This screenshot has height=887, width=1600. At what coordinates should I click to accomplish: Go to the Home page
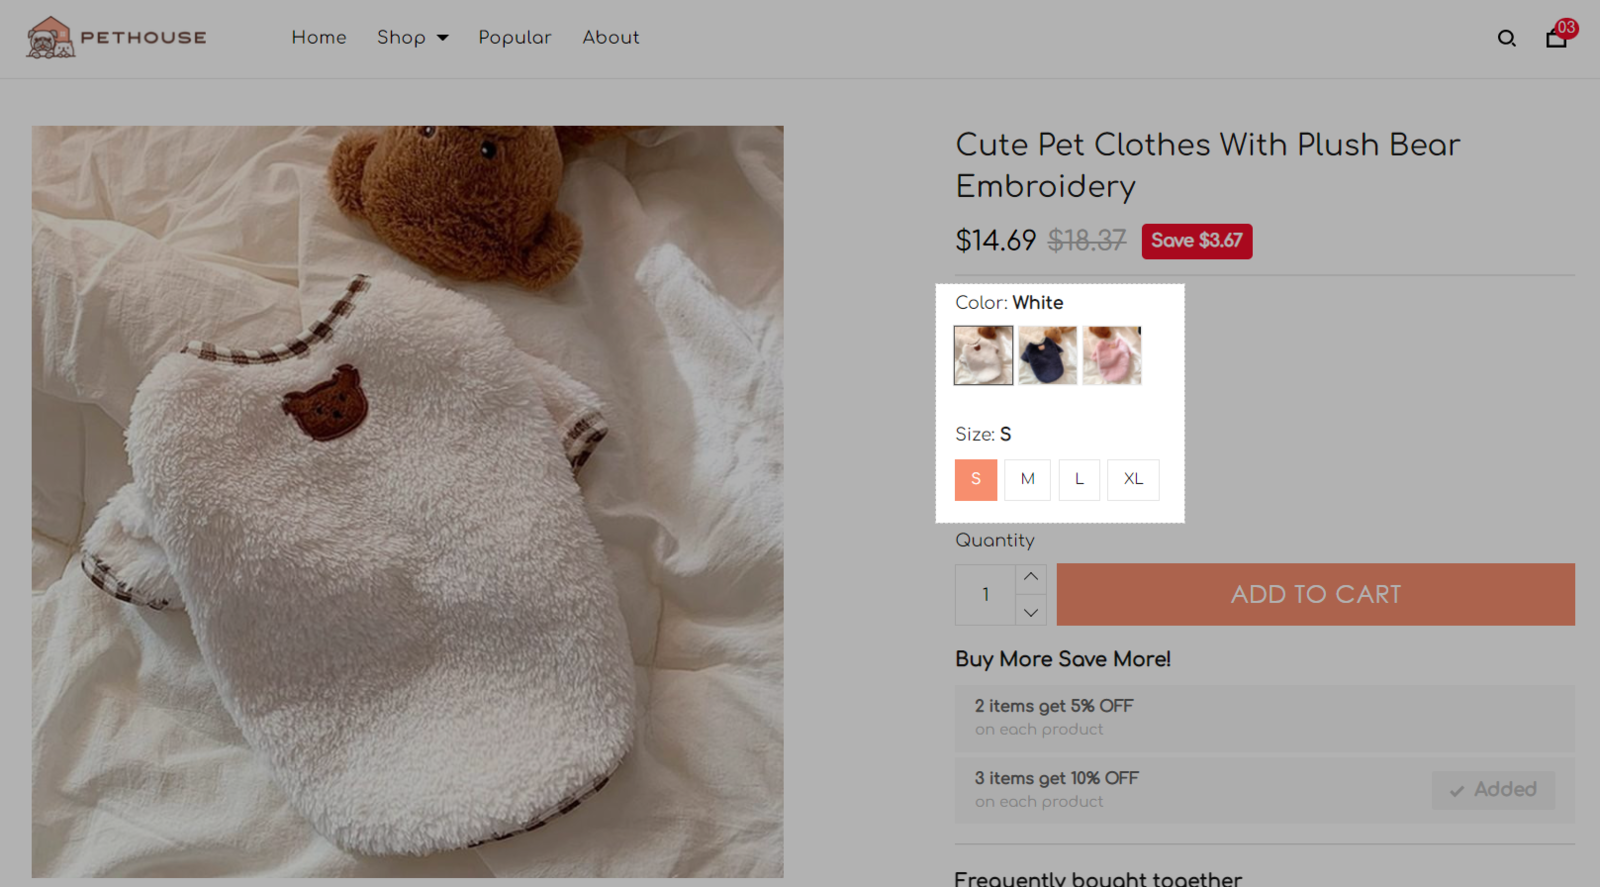tap(319, 38)
